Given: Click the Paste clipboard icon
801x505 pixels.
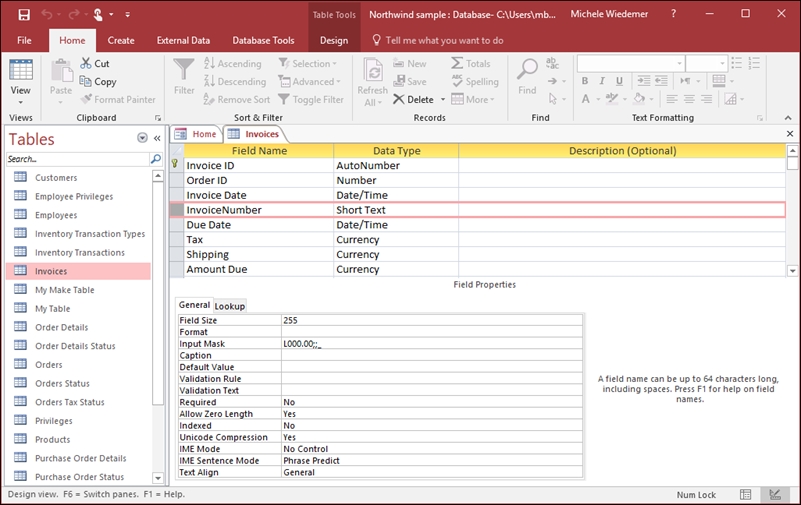Looking at the screenshot, I should (61, 70).
